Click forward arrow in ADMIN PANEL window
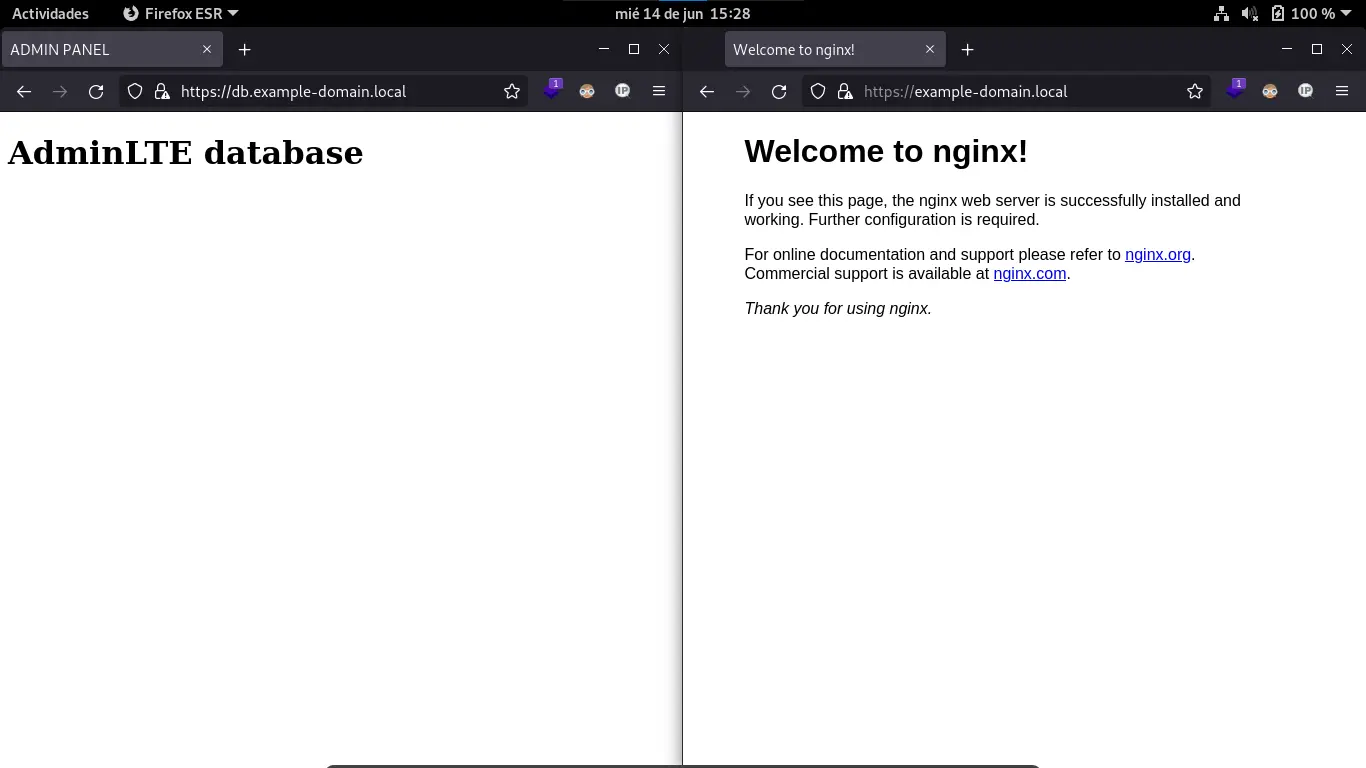The width and height of the screenshot is (1366, 768). (x=60, y=91)
